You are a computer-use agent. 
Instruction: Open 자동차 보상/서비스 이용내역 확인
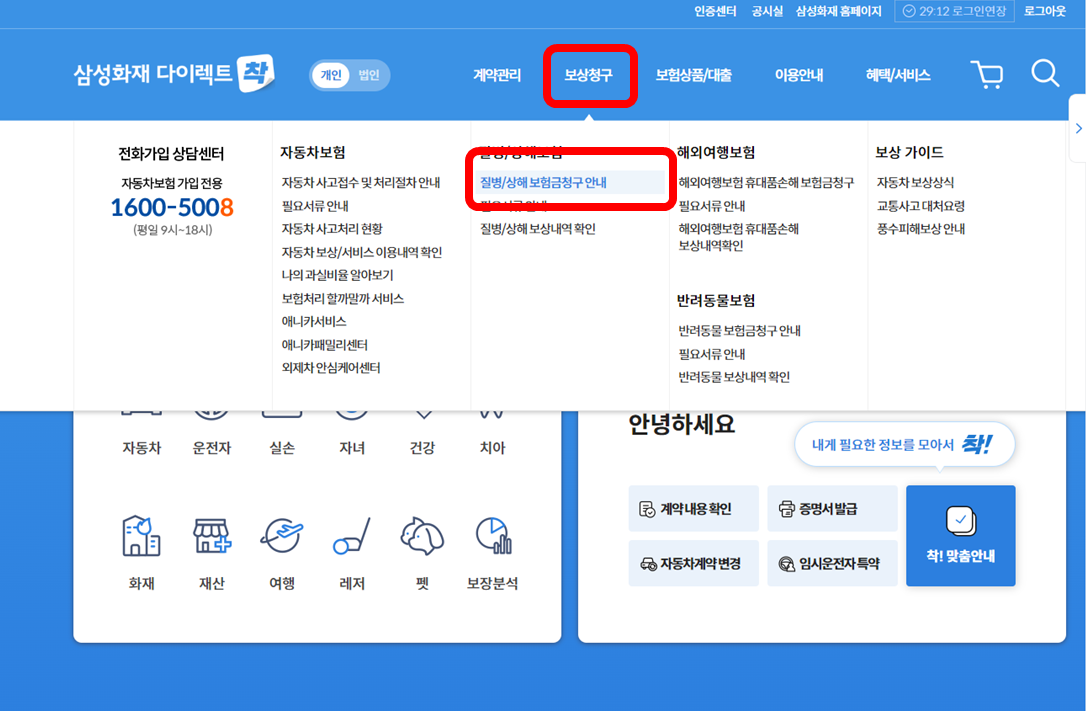(362, 252)
